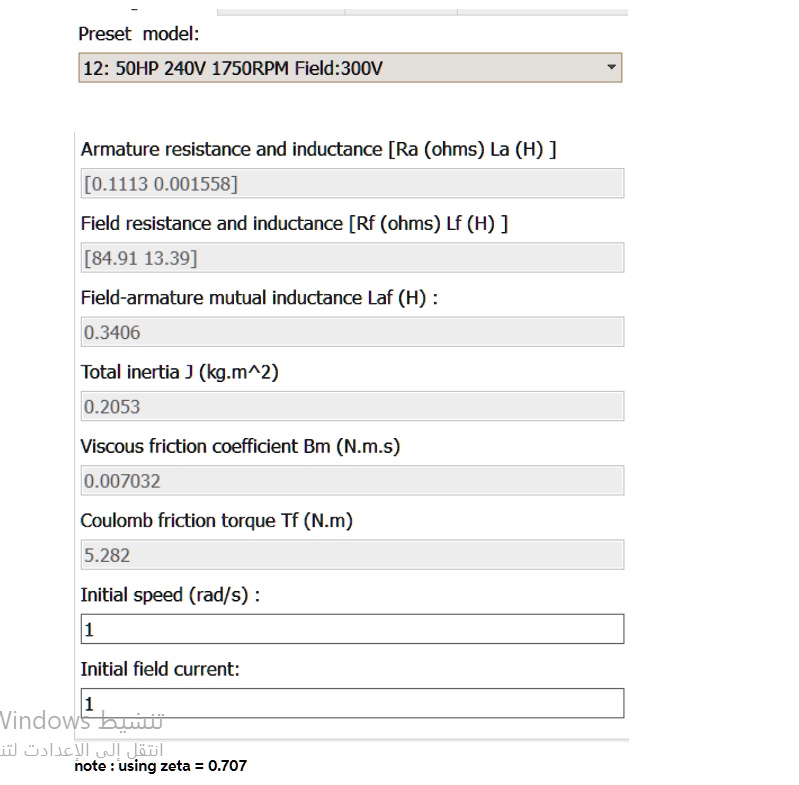Select the field Rf Lf value box
799x785 pixels.
352,258
